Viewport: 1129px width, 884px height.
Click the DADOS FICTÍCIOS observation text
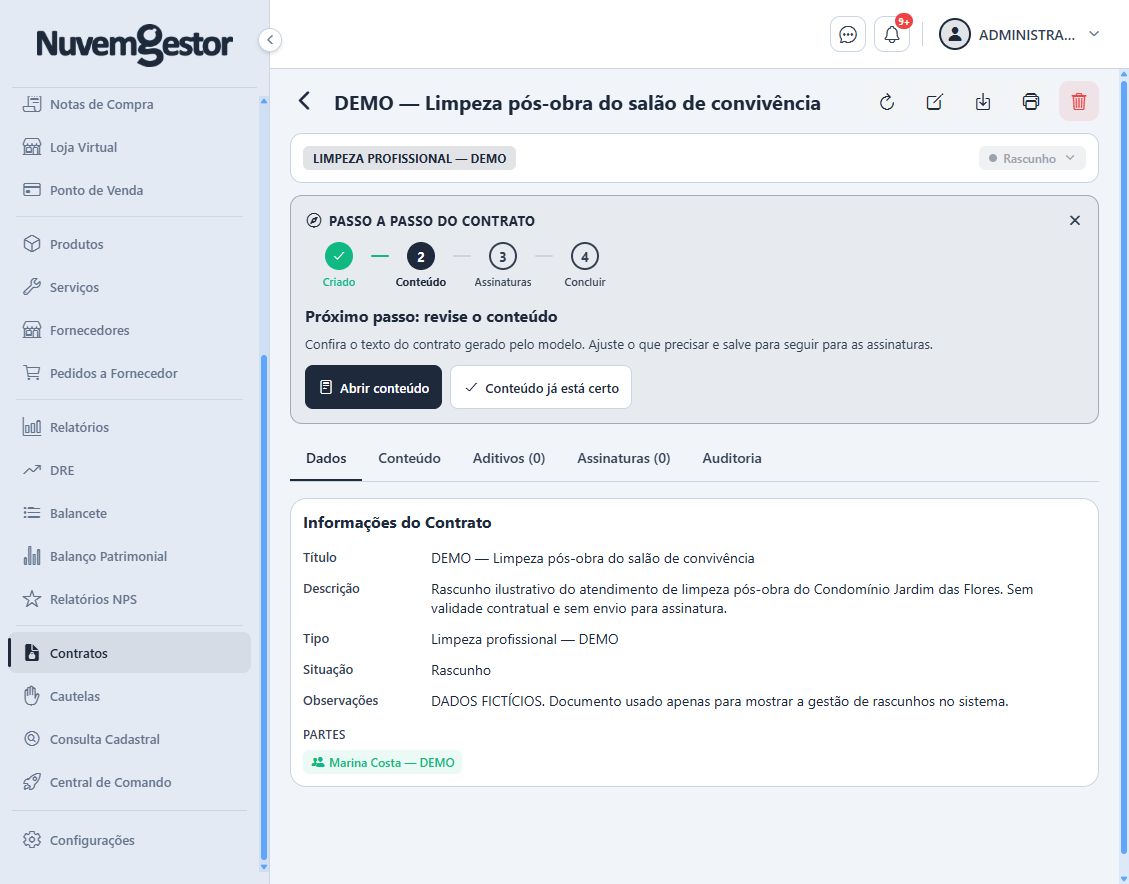click(x=719, y=701)
